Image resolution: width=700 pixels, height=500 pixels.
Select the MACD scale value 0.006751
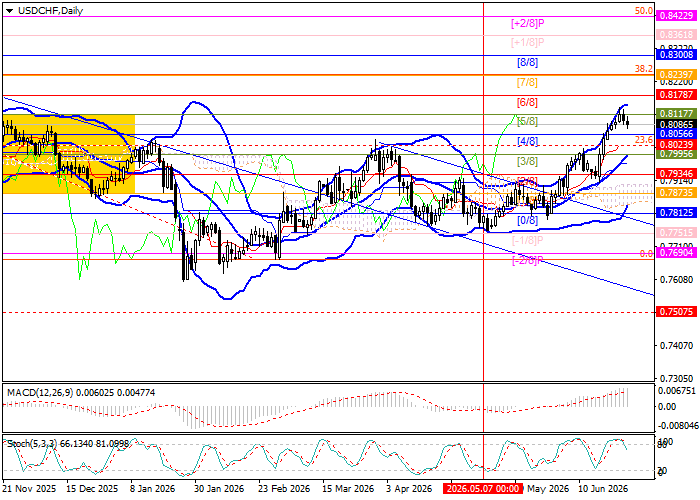[677, 391]
